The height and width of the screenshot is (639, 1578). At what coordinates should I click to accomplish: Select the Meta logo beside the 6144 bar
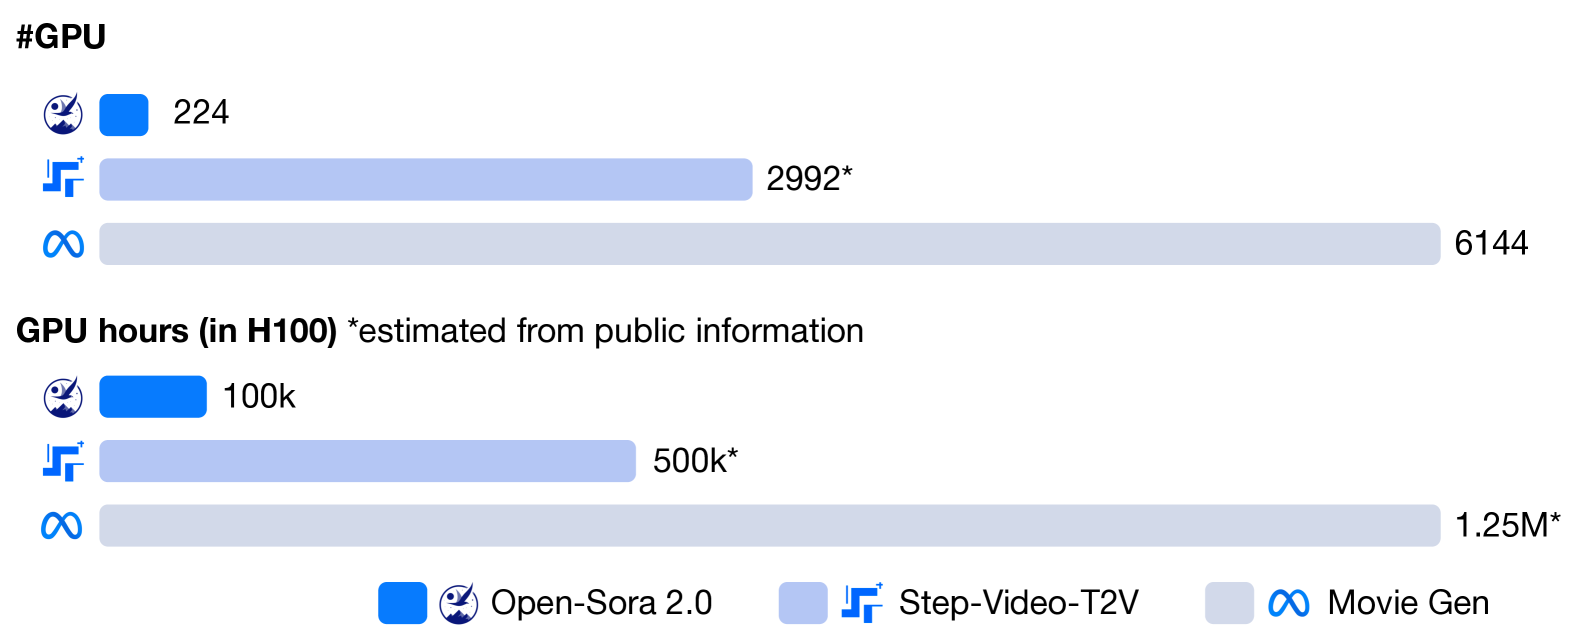click(63, 244)
